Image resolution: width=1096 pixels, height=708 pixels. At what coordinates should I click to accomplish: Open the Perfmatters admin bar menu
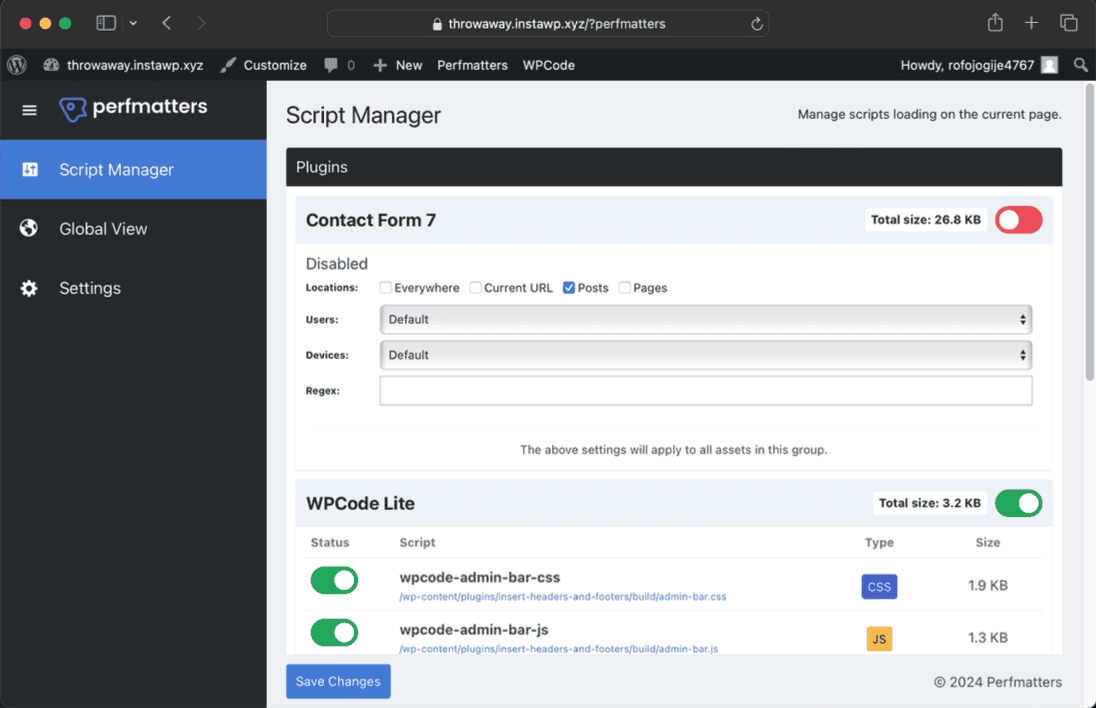472,65
